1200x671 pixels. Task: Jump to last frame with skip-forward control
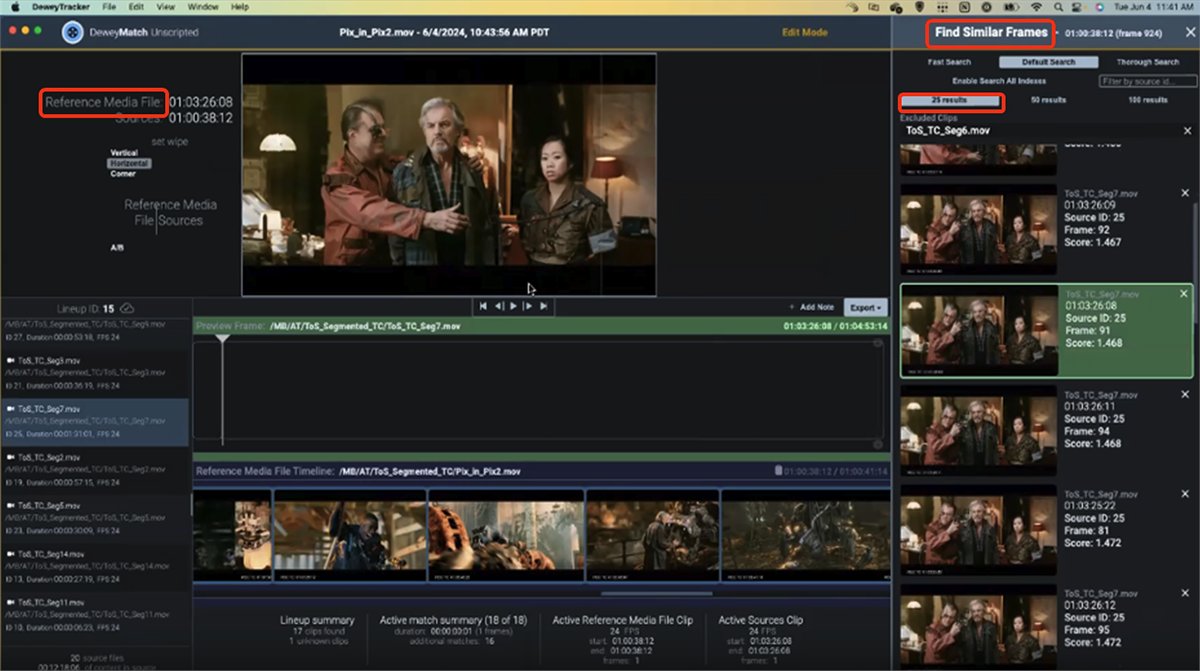coord(544,306)
